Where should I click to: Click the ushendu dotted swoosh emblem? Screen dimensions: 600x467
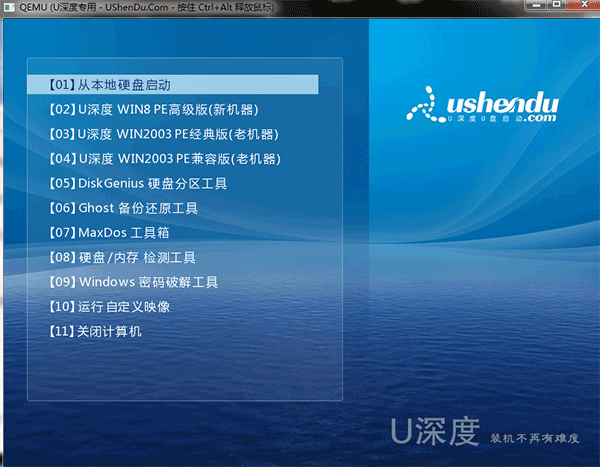pos(422,104)
